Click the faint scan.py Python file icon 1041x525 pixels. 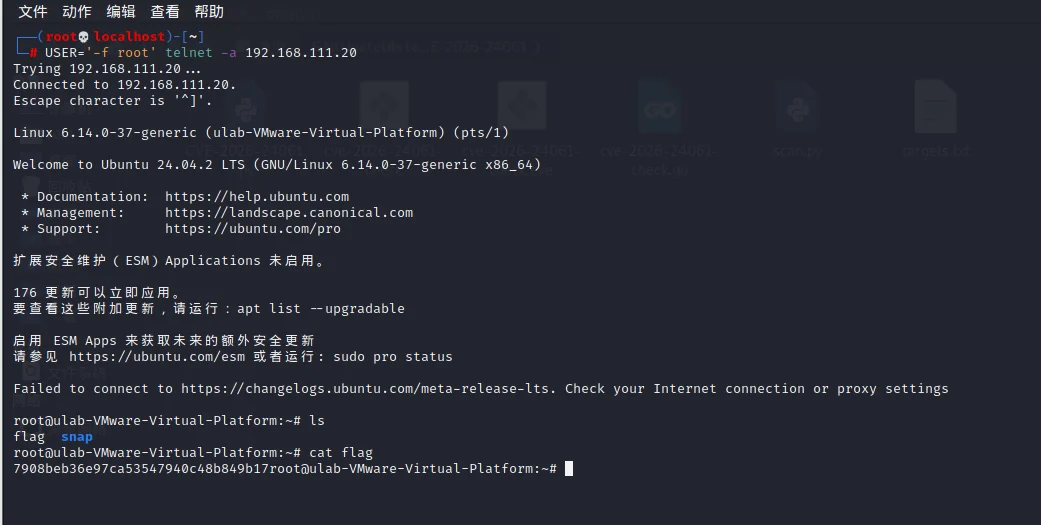(x=797, y=107)
